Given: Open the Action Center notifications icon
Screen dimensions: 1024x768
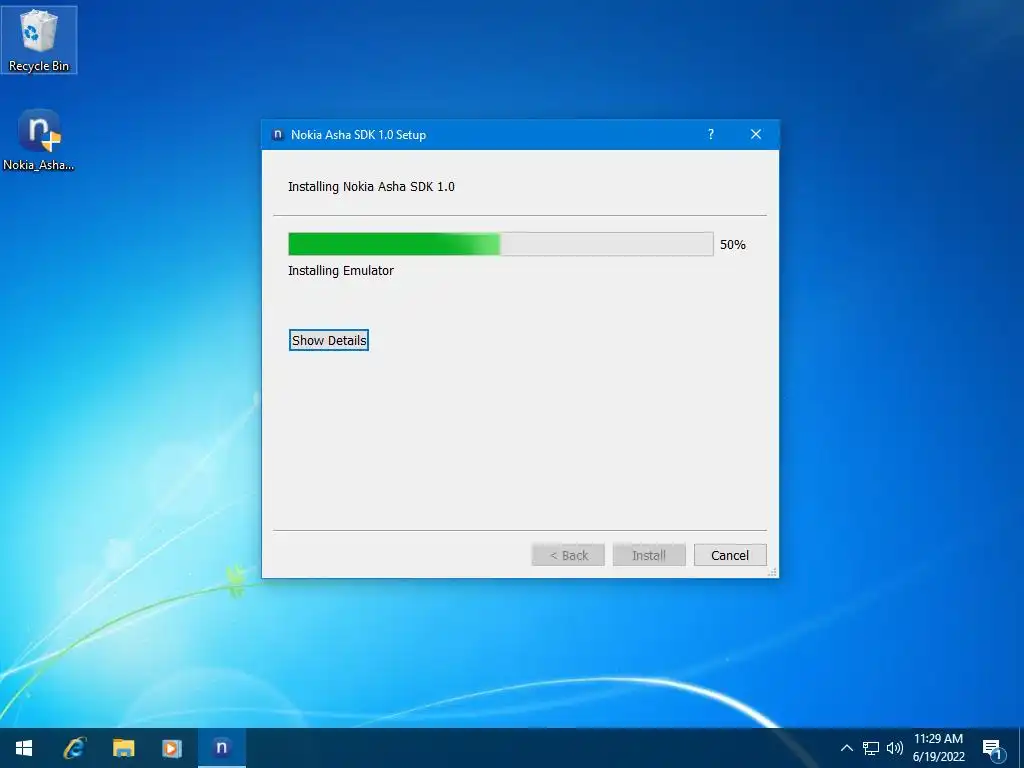Looking at the screenshot, I should pyautogui.click(x=992, y=749).
